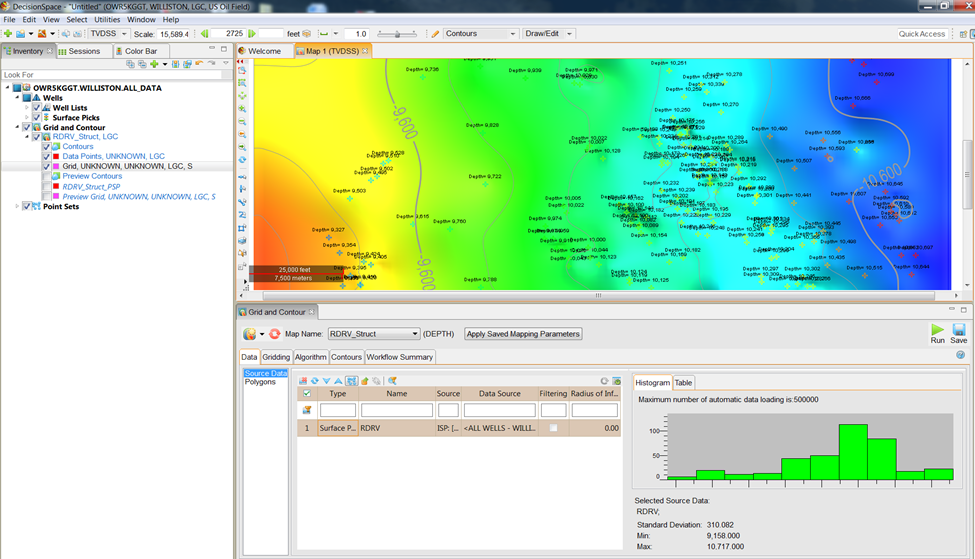
Task: Collapse the OWR5KGGT.WILLISTON.ALL_DATA root node
Action: (8, 88)
